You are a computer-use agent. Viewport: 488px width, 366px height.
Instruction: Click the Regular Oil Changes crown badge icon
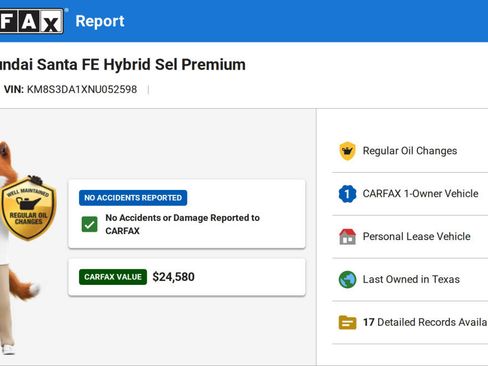coord(347,151)
